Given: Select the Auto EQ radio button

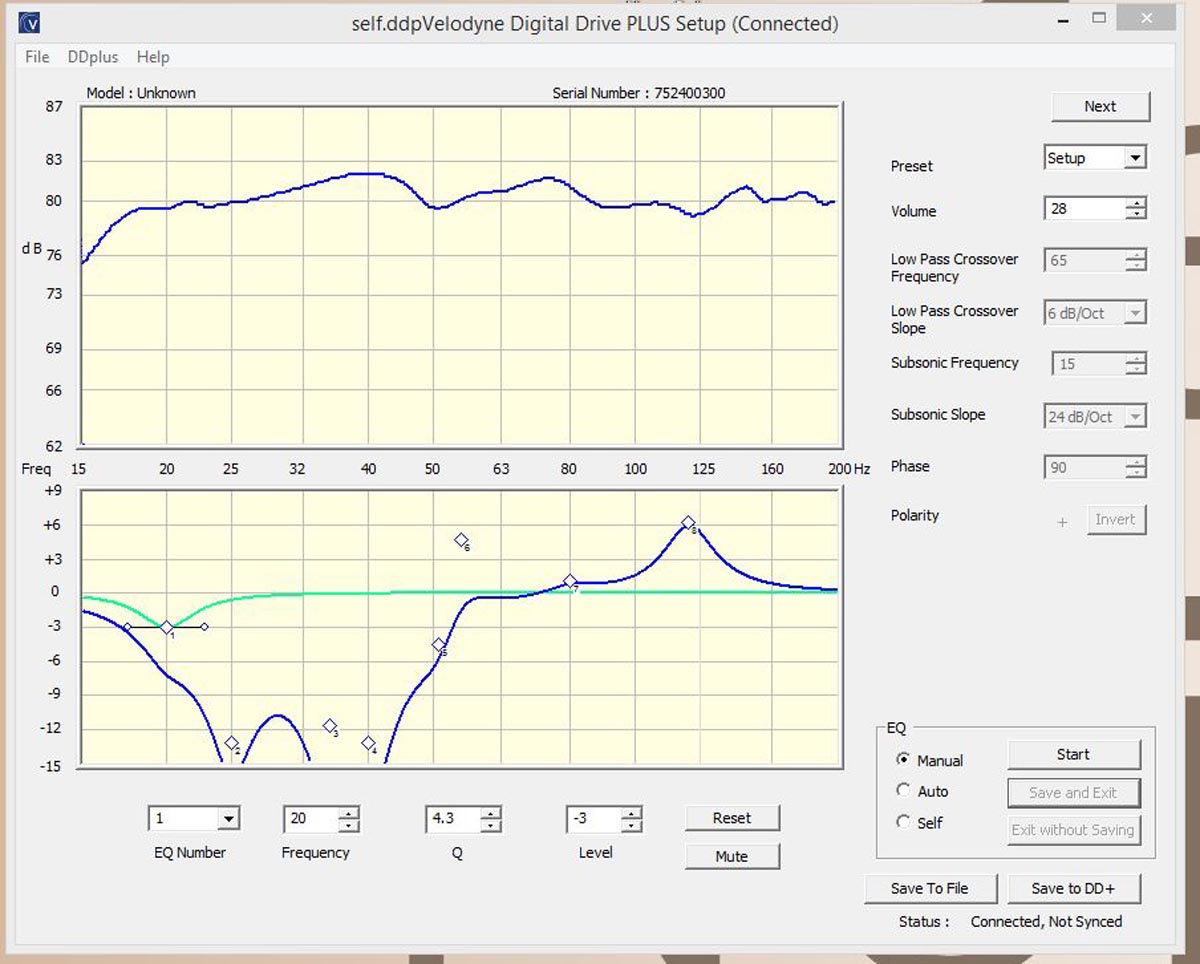Looking at the screenshot, I should (904, 790).
